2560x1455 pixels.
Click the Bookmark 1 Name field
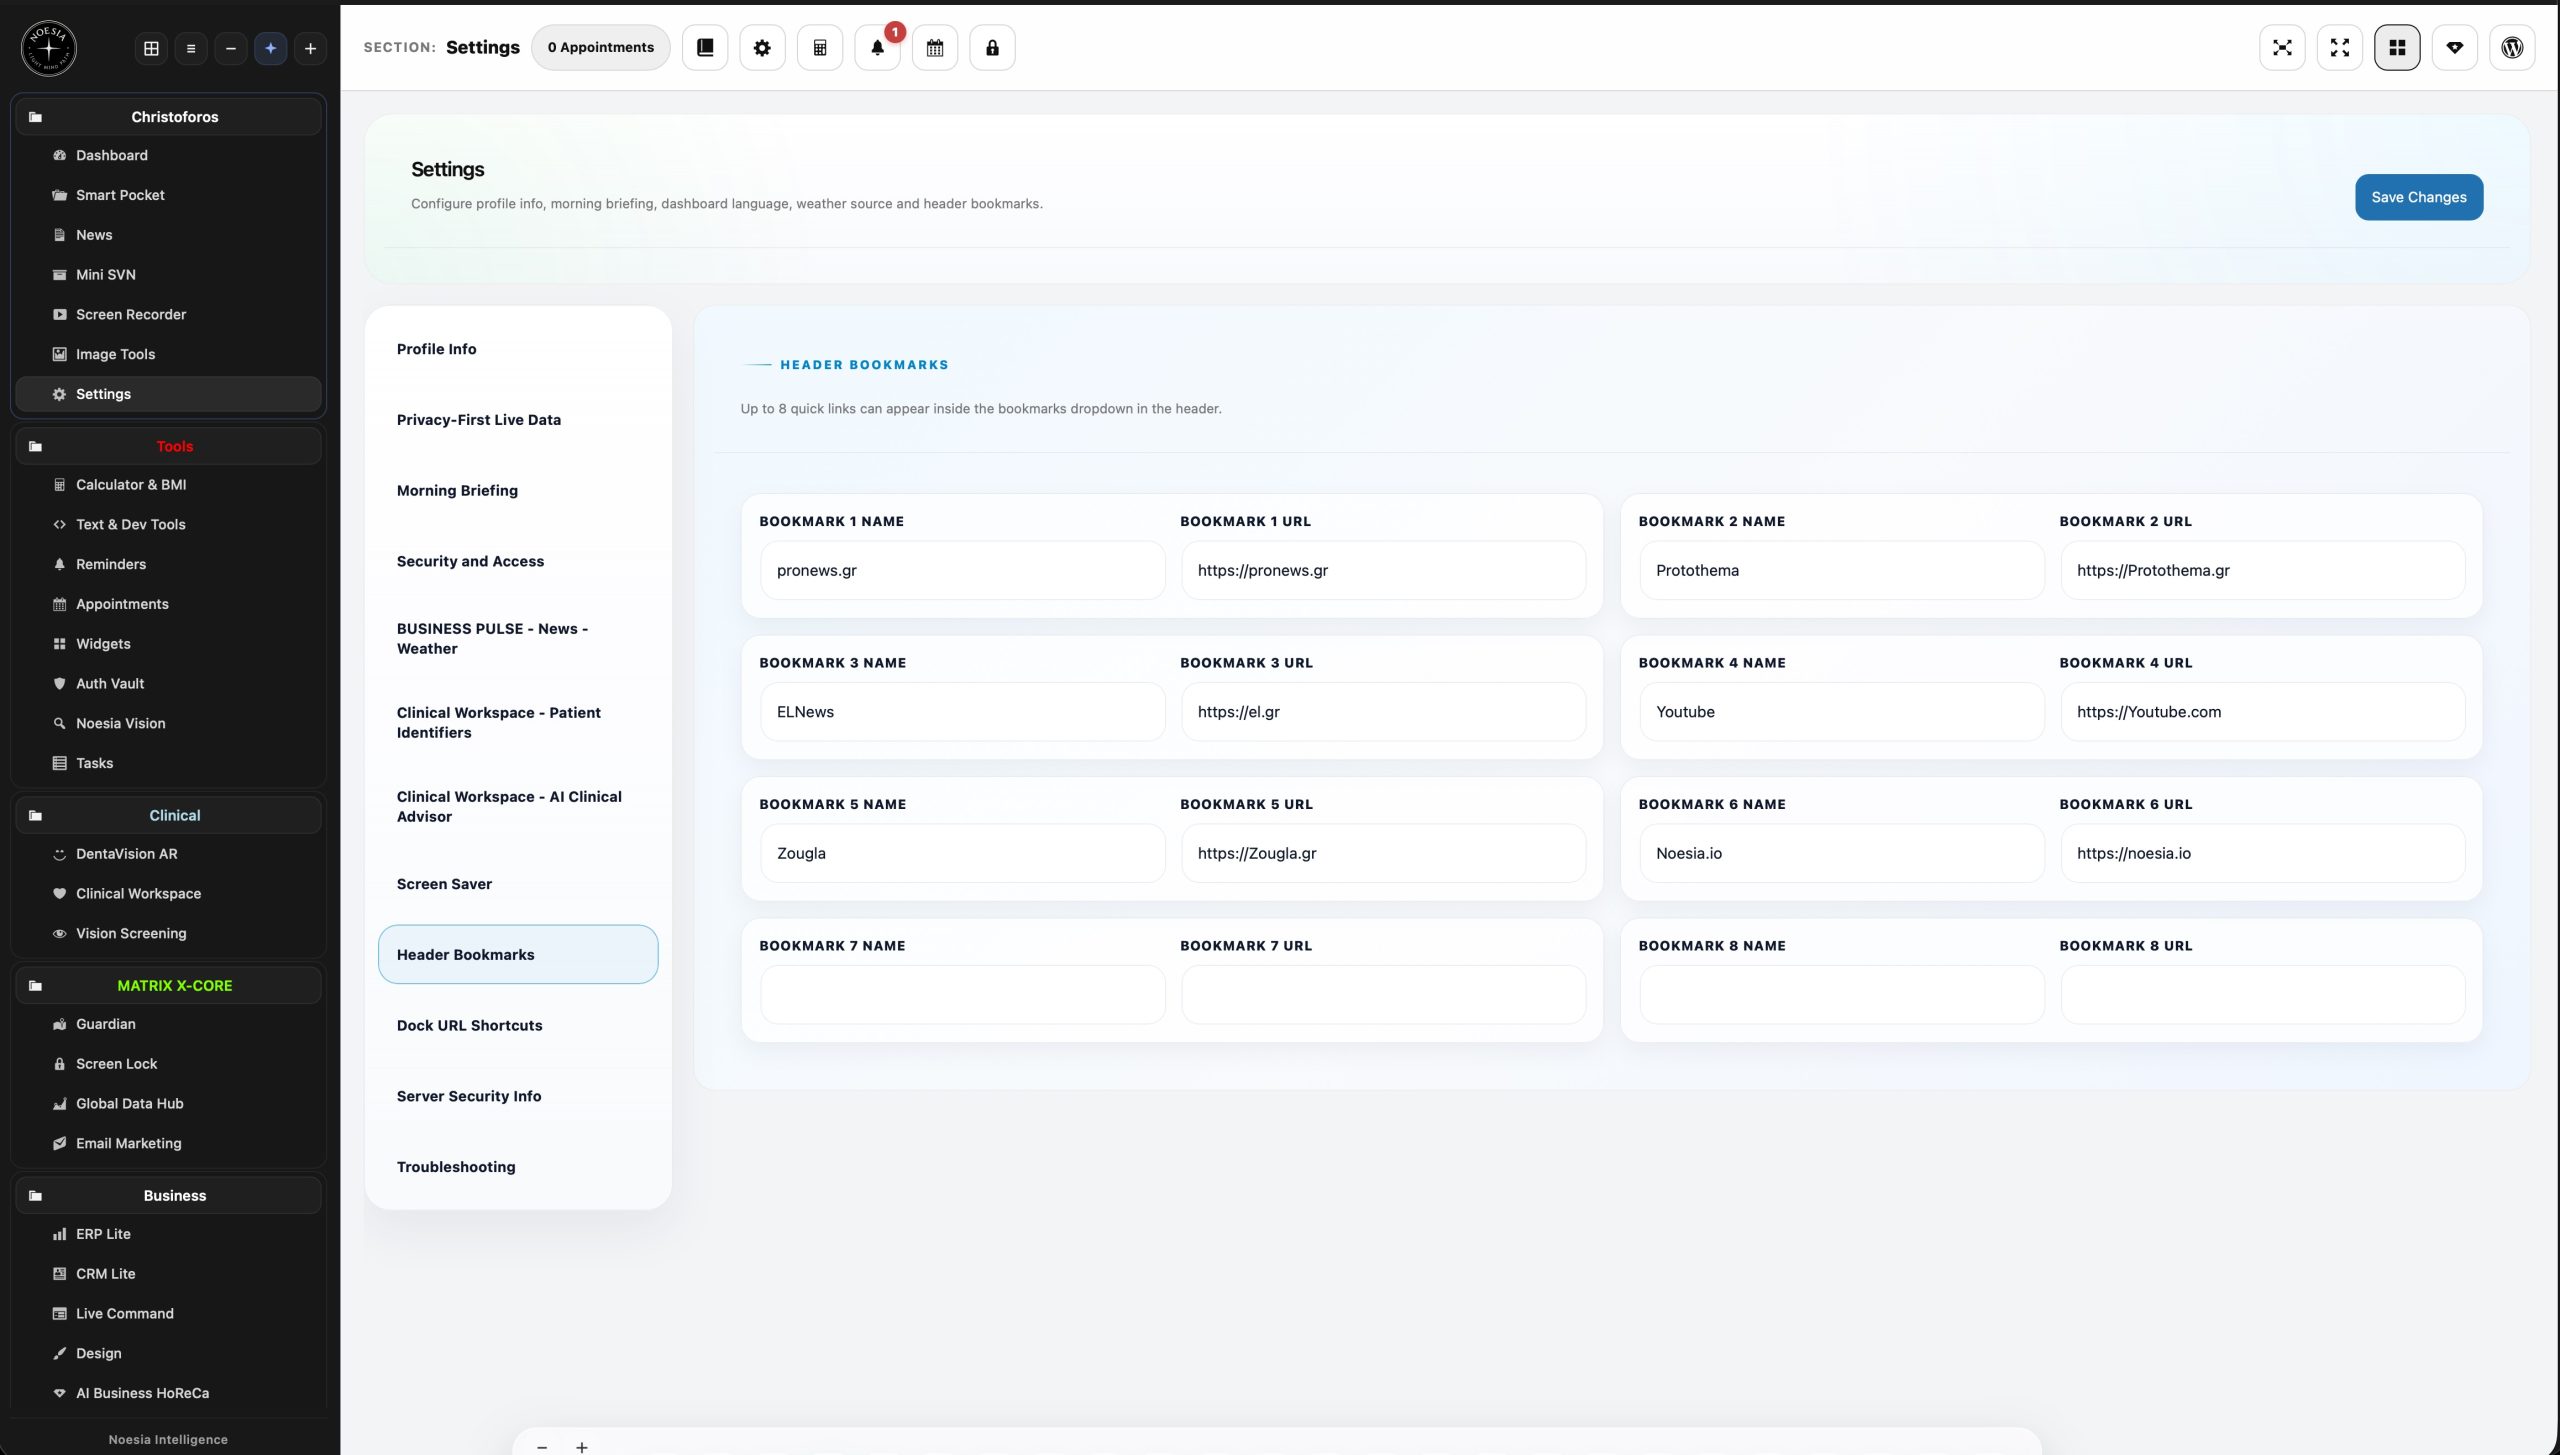962,570
